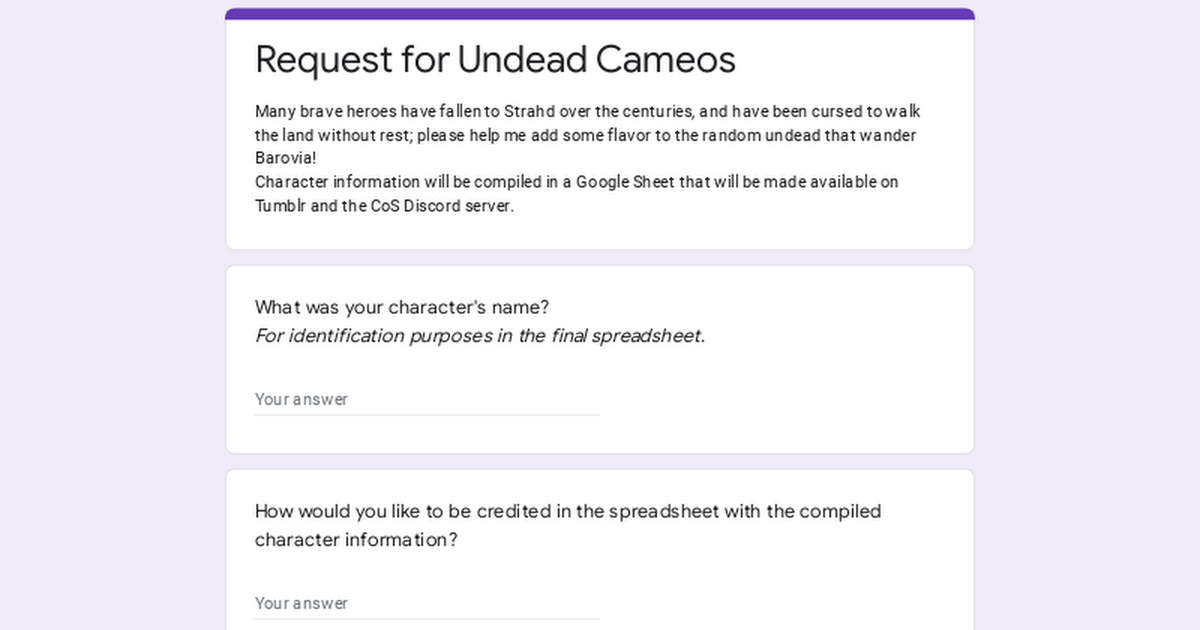
Task: Click the "Request for Undead Cameos" title
Action: [x=495, y=60]
